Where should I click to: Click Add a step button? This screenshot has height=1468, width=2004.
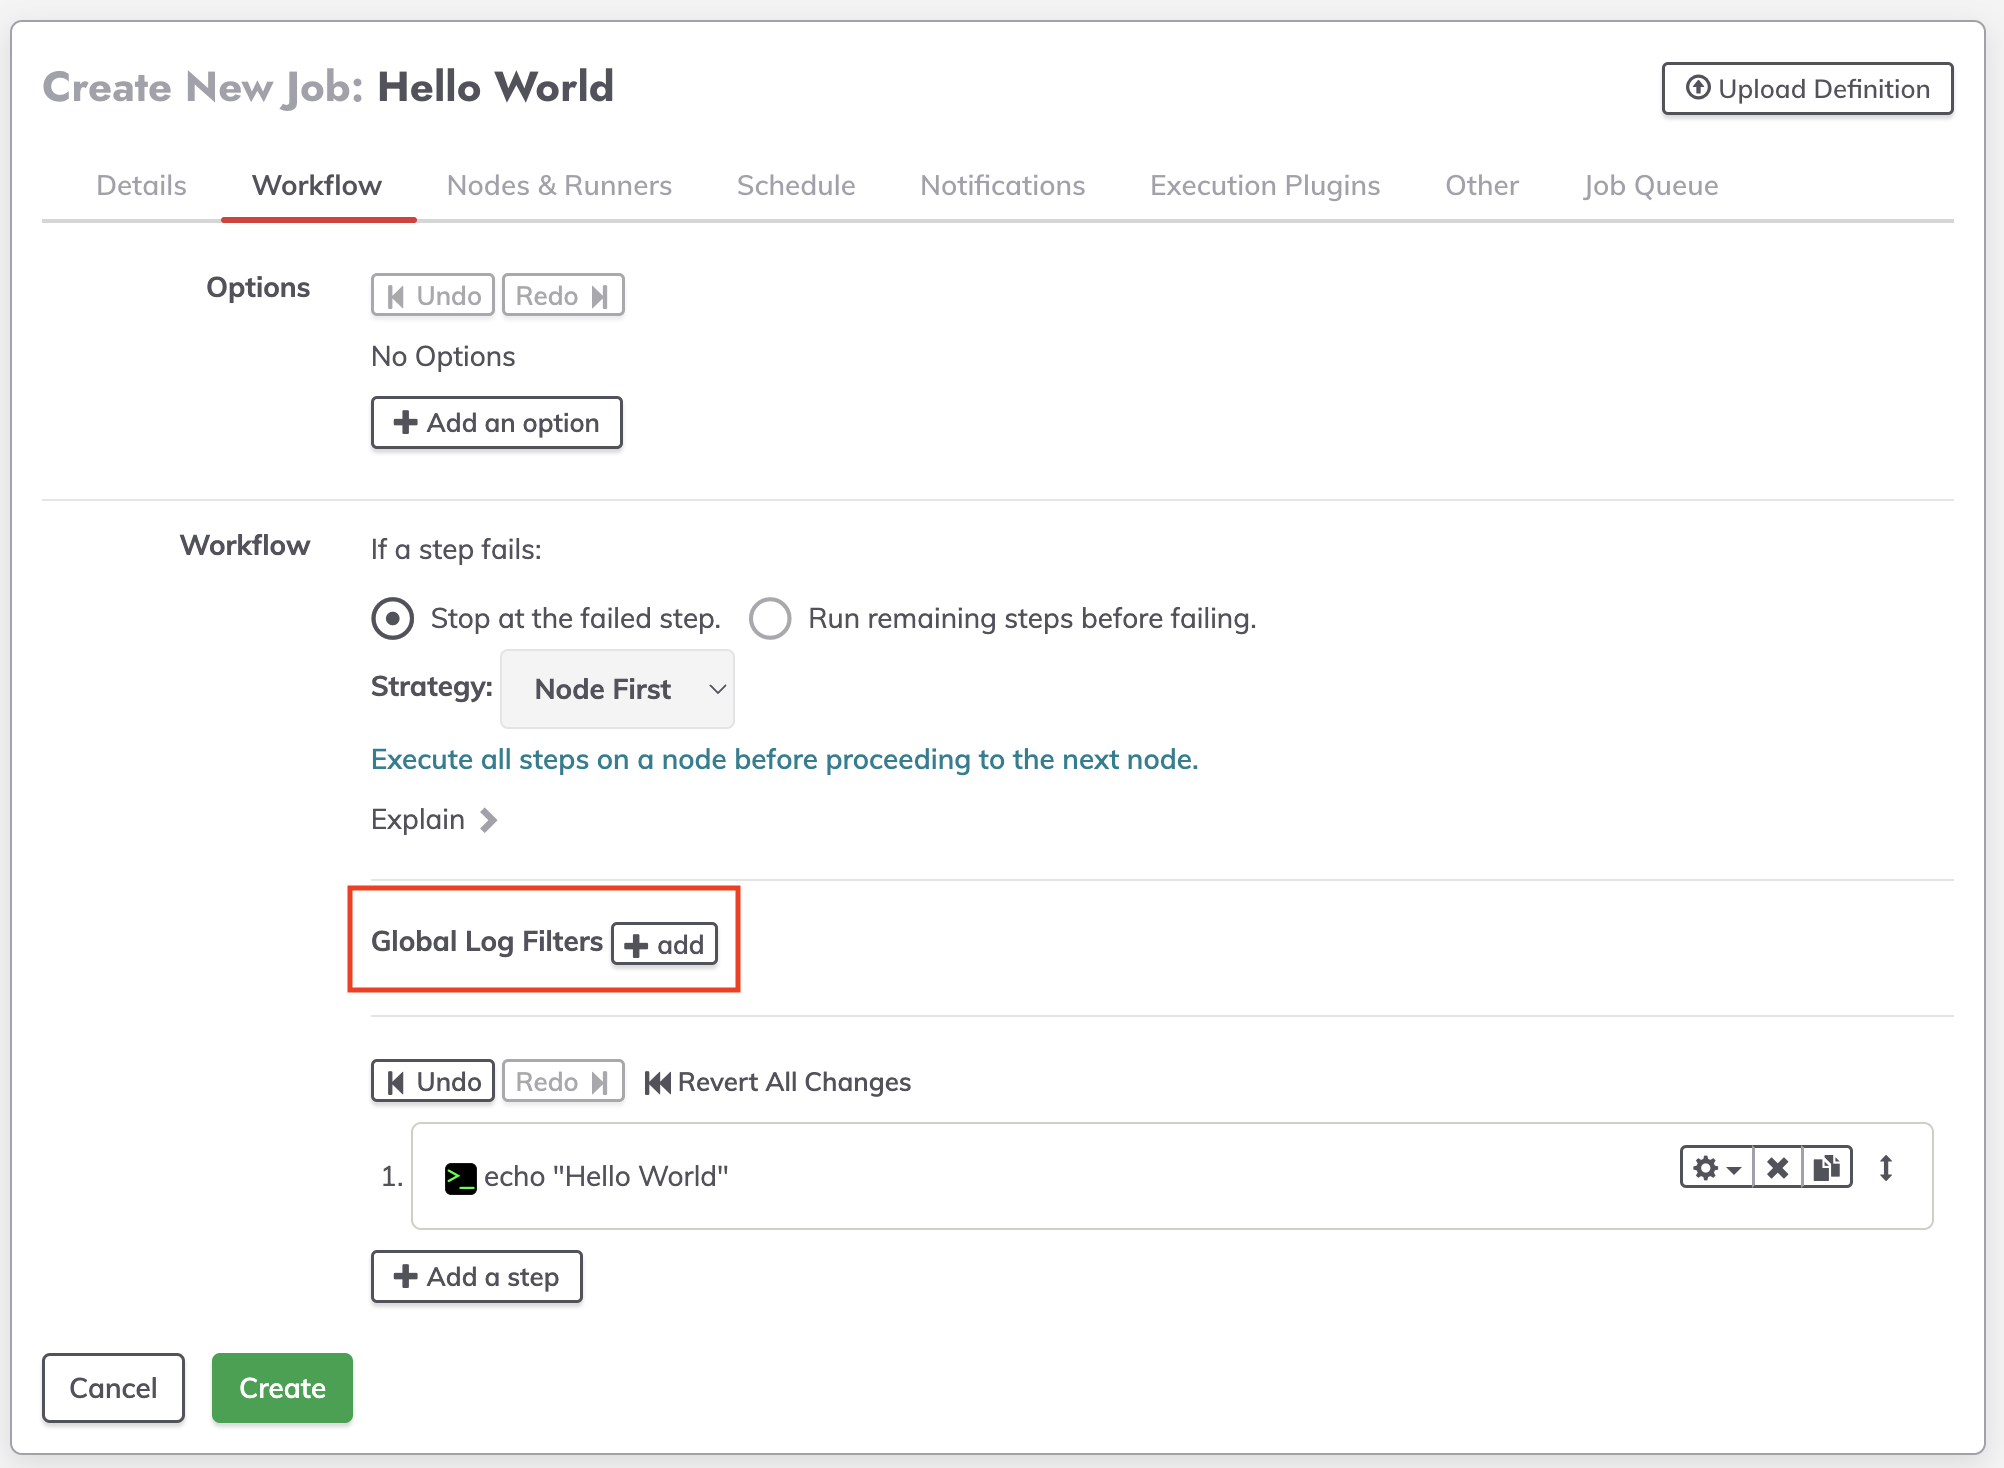[x=476, y=1277]
